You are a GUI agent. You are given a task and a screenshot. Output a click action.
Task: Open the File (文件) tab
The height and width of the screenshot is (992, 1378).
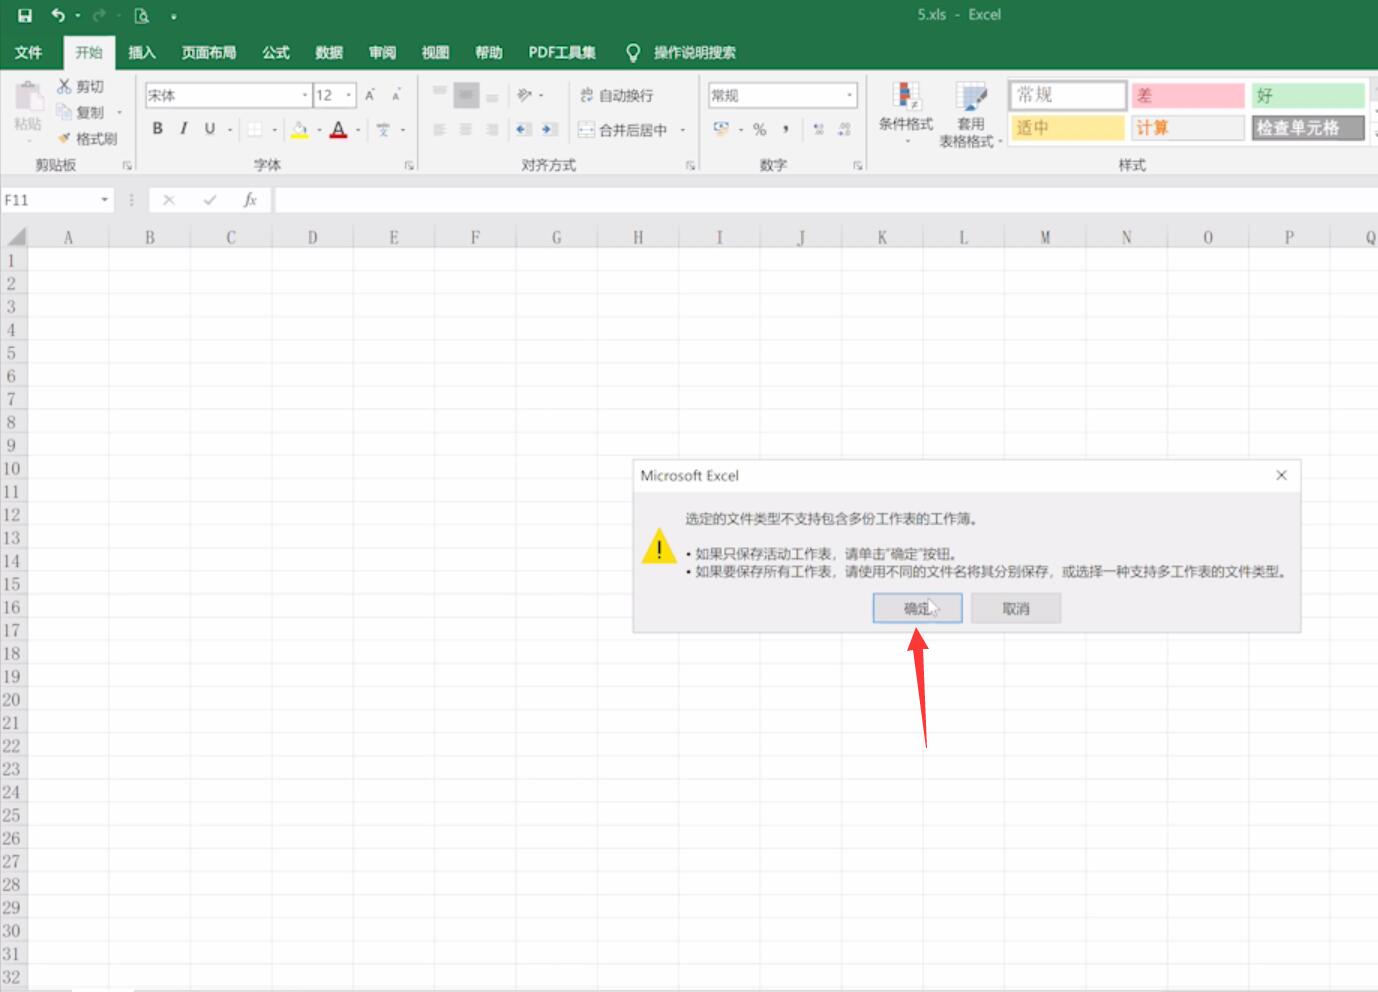coord(29,52)
